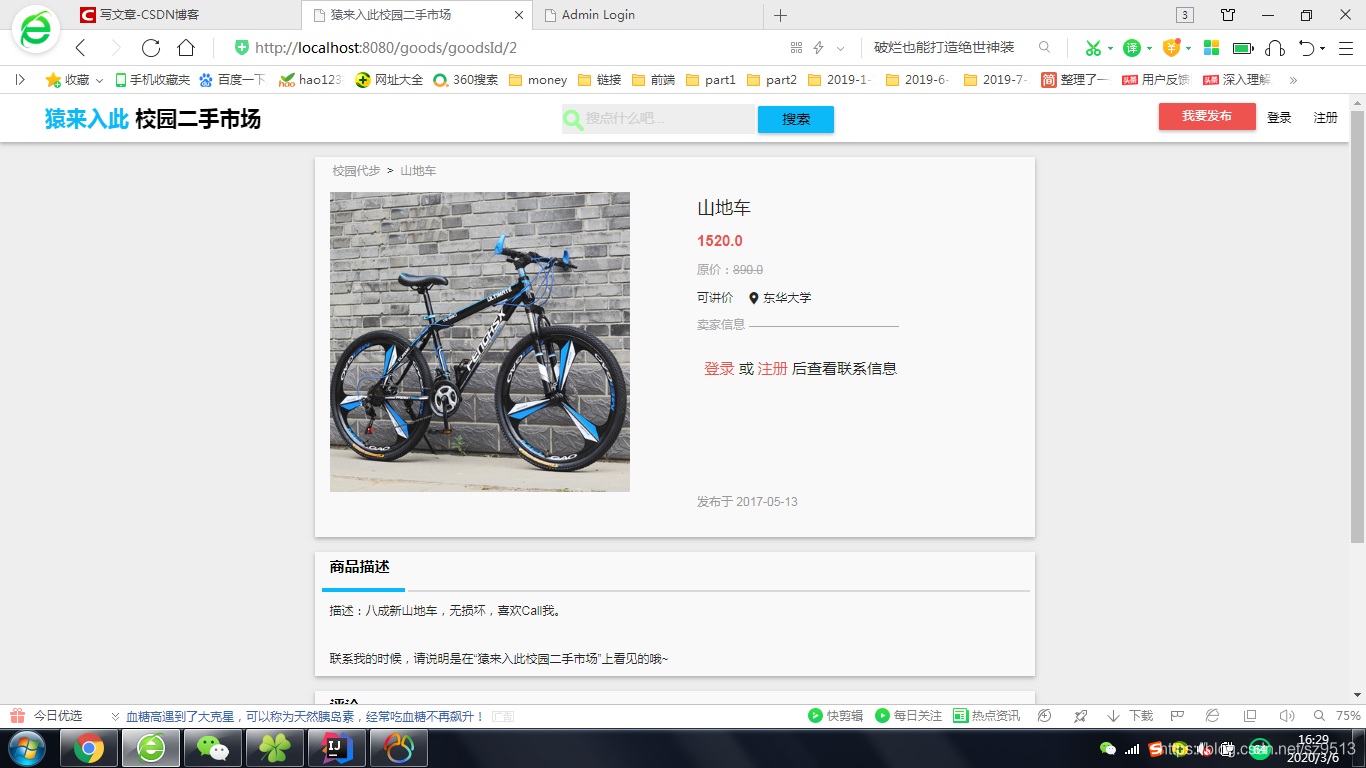Open the headphone reading mode icon
This screenshot has height=768, width=1366.
click(x=1275, y=47)
